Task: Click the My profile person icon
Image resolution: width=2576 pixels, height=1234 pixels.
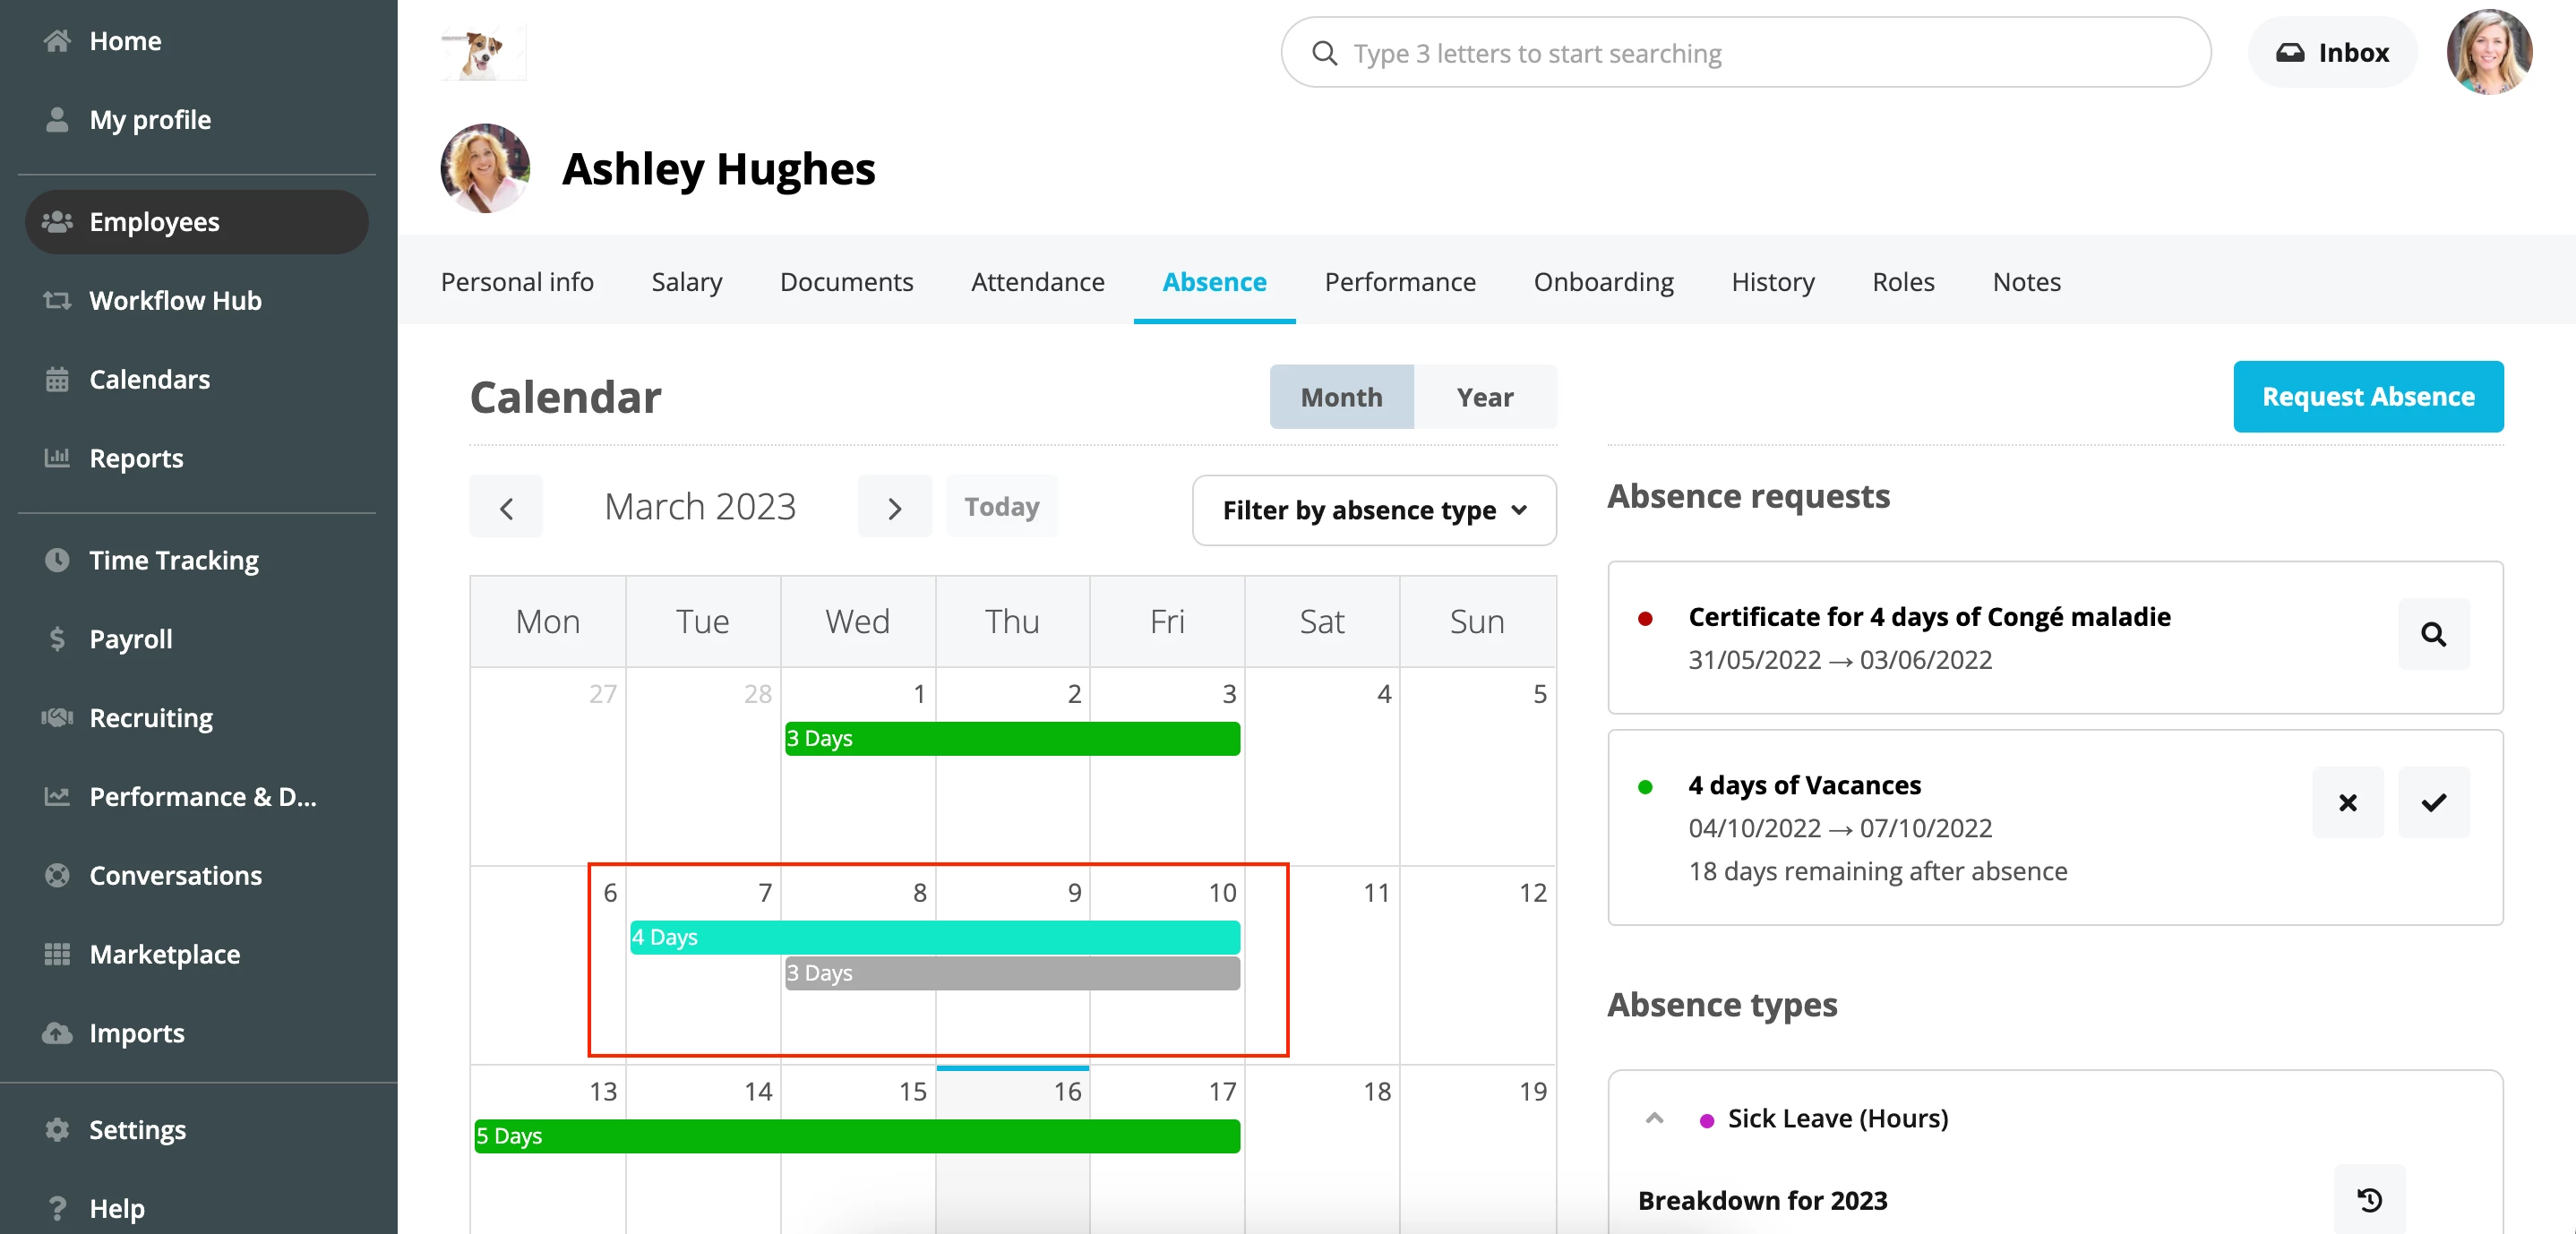Action: pyautogui.click(x=57, y=120)
